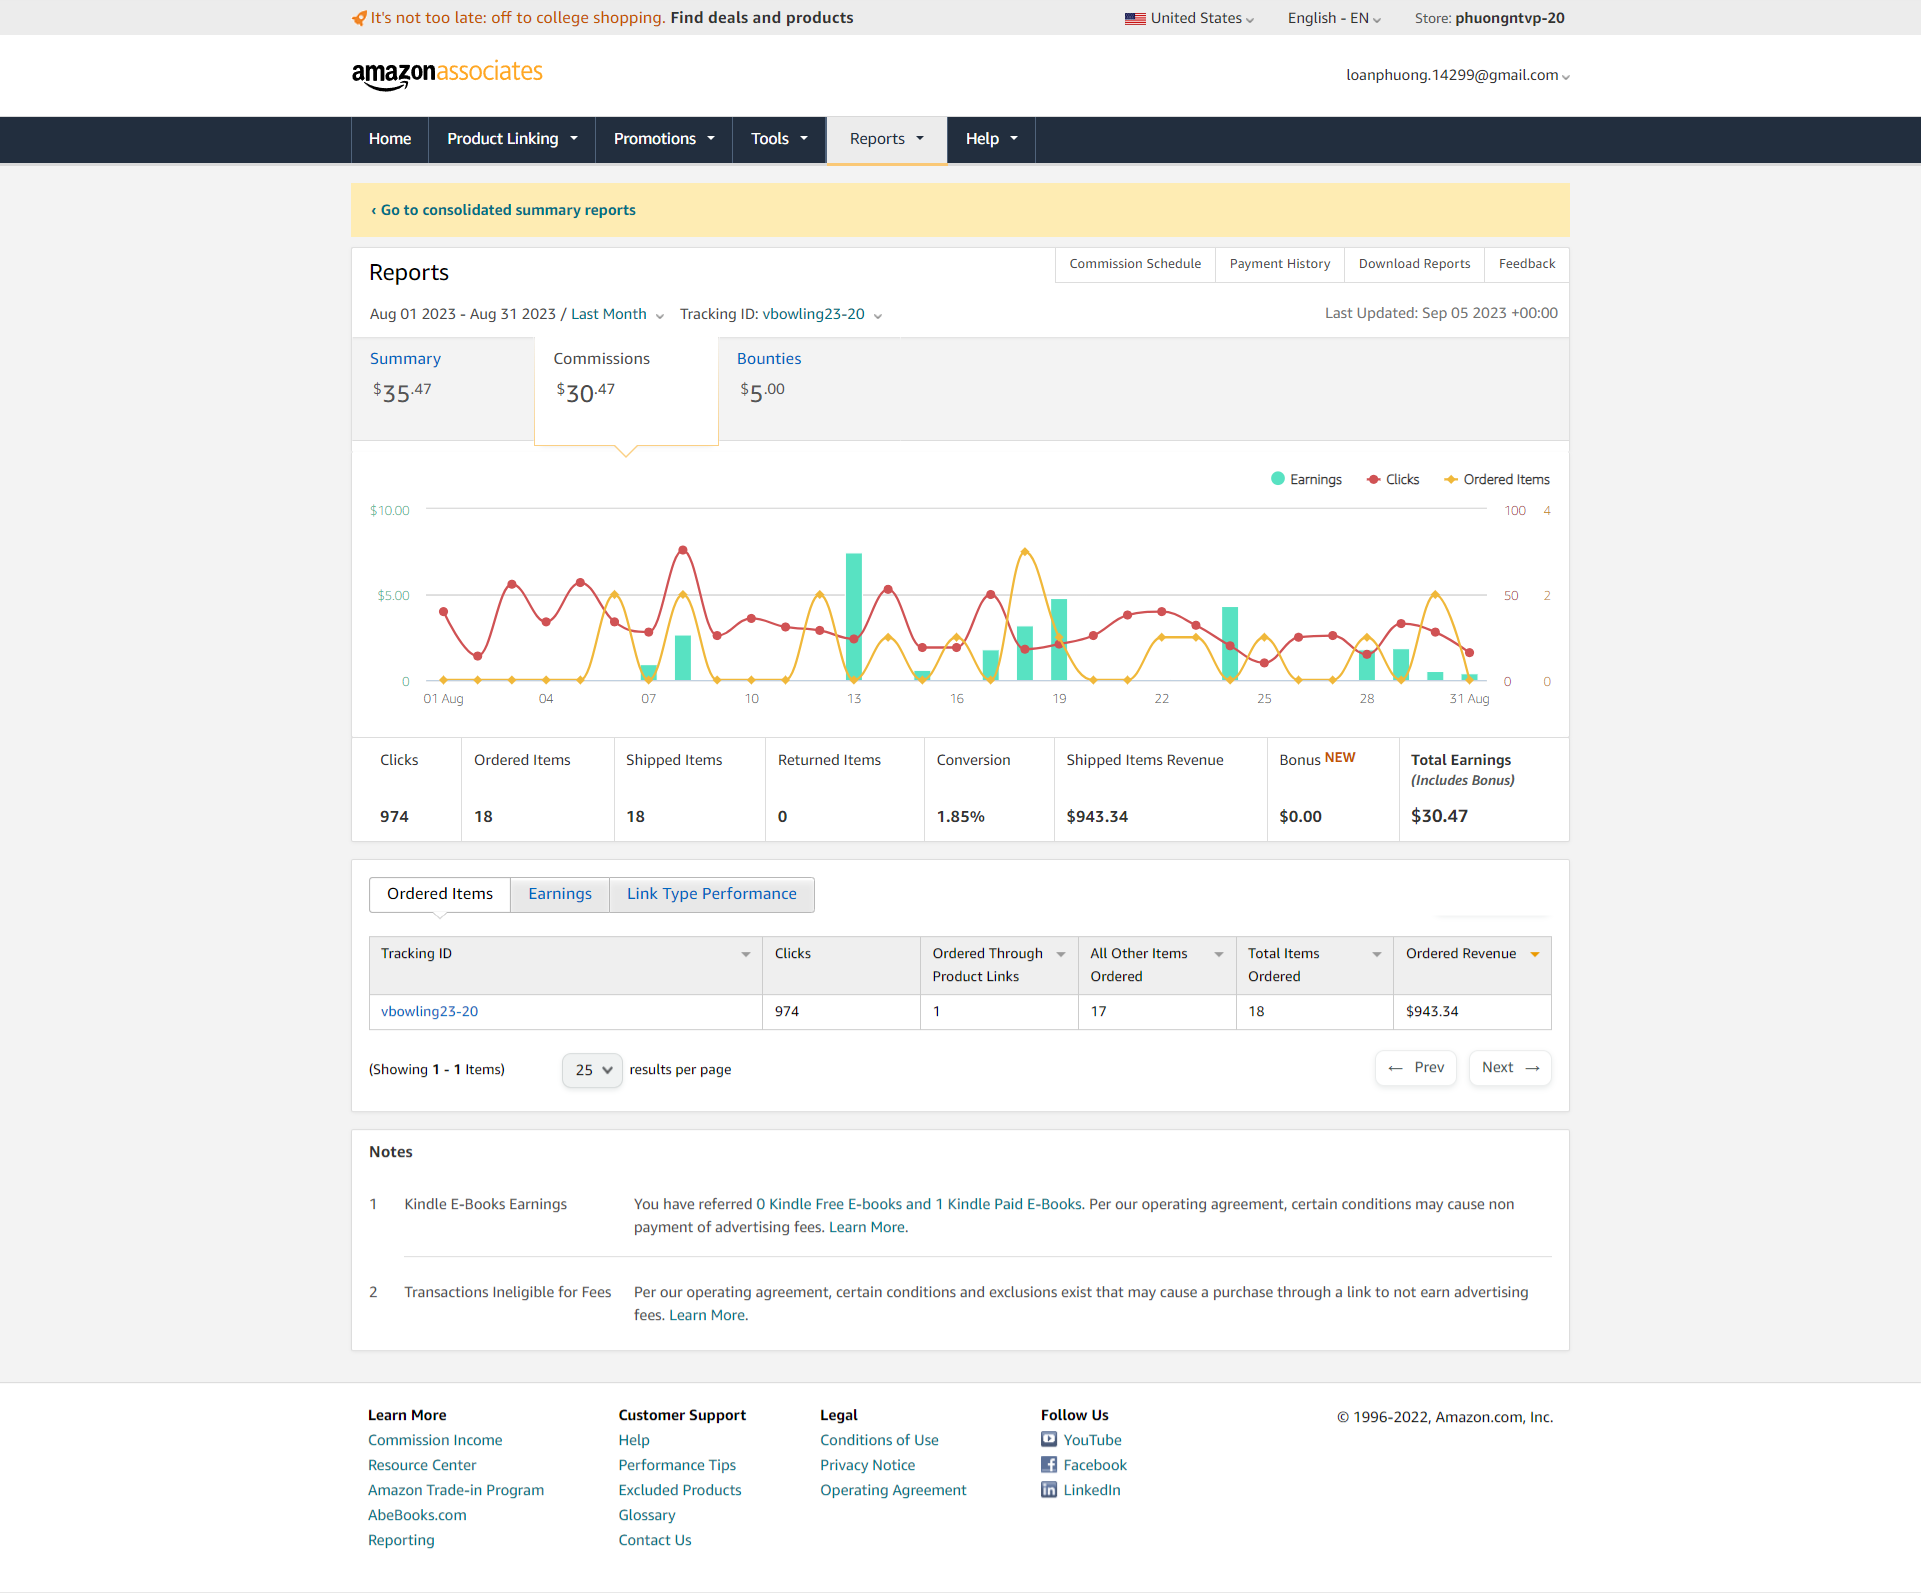The image size is (1921, 1593).
Task: Click the LinkedIn icon in footer
Action: coord(1049,1489)
